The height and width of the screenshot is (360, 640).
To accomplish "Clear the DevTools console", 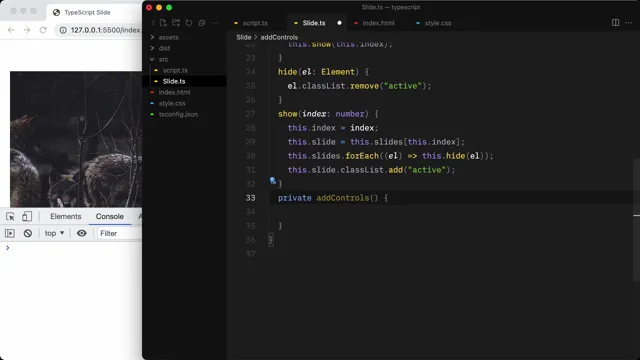I will 28,233.
